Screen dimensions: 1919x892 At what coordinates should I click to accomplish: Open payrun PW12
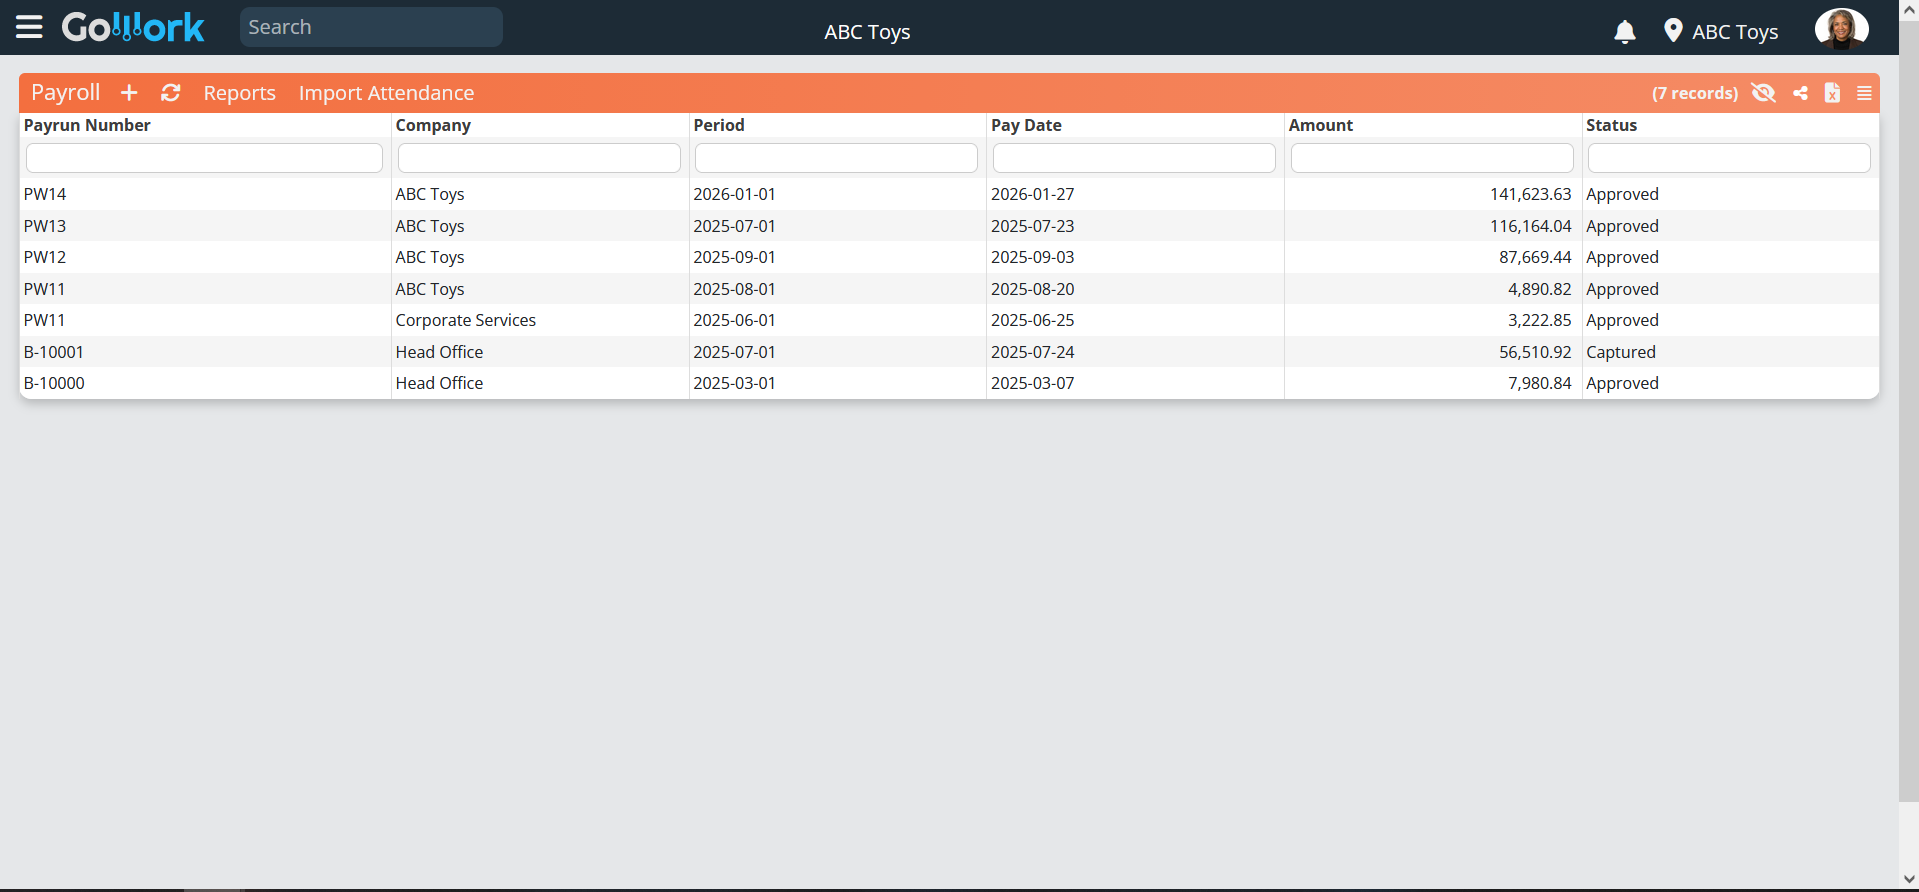(x=45, y=257)
